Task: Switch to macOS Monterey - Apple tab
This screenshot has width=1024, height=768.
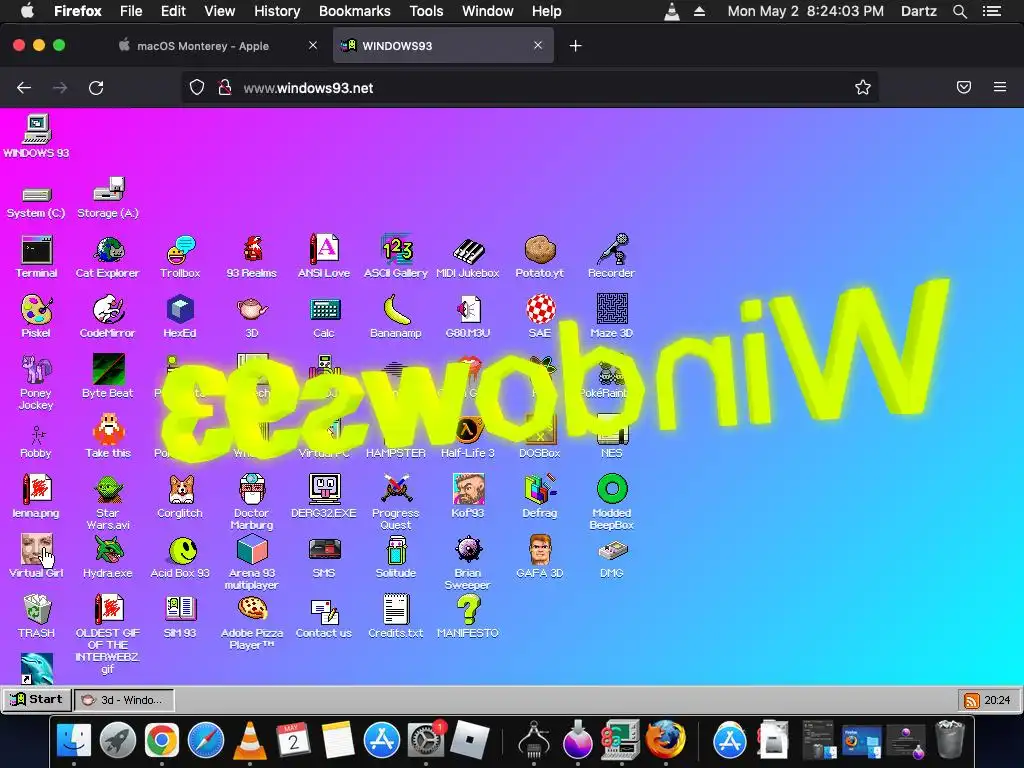Action: 202,46
